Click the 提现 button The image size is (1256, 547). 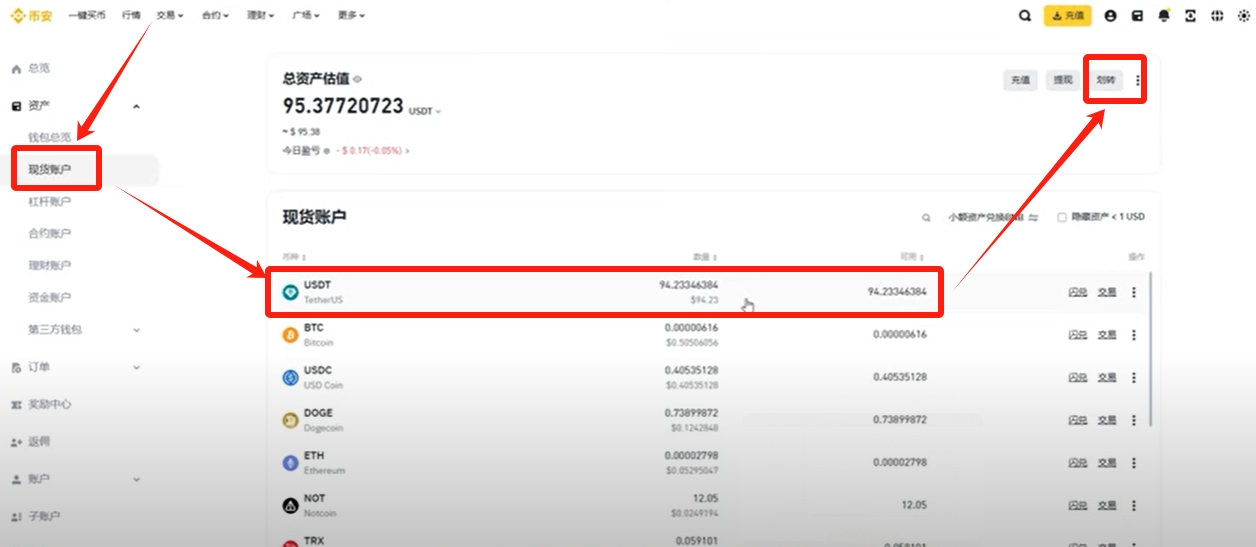coord(1062,81)
